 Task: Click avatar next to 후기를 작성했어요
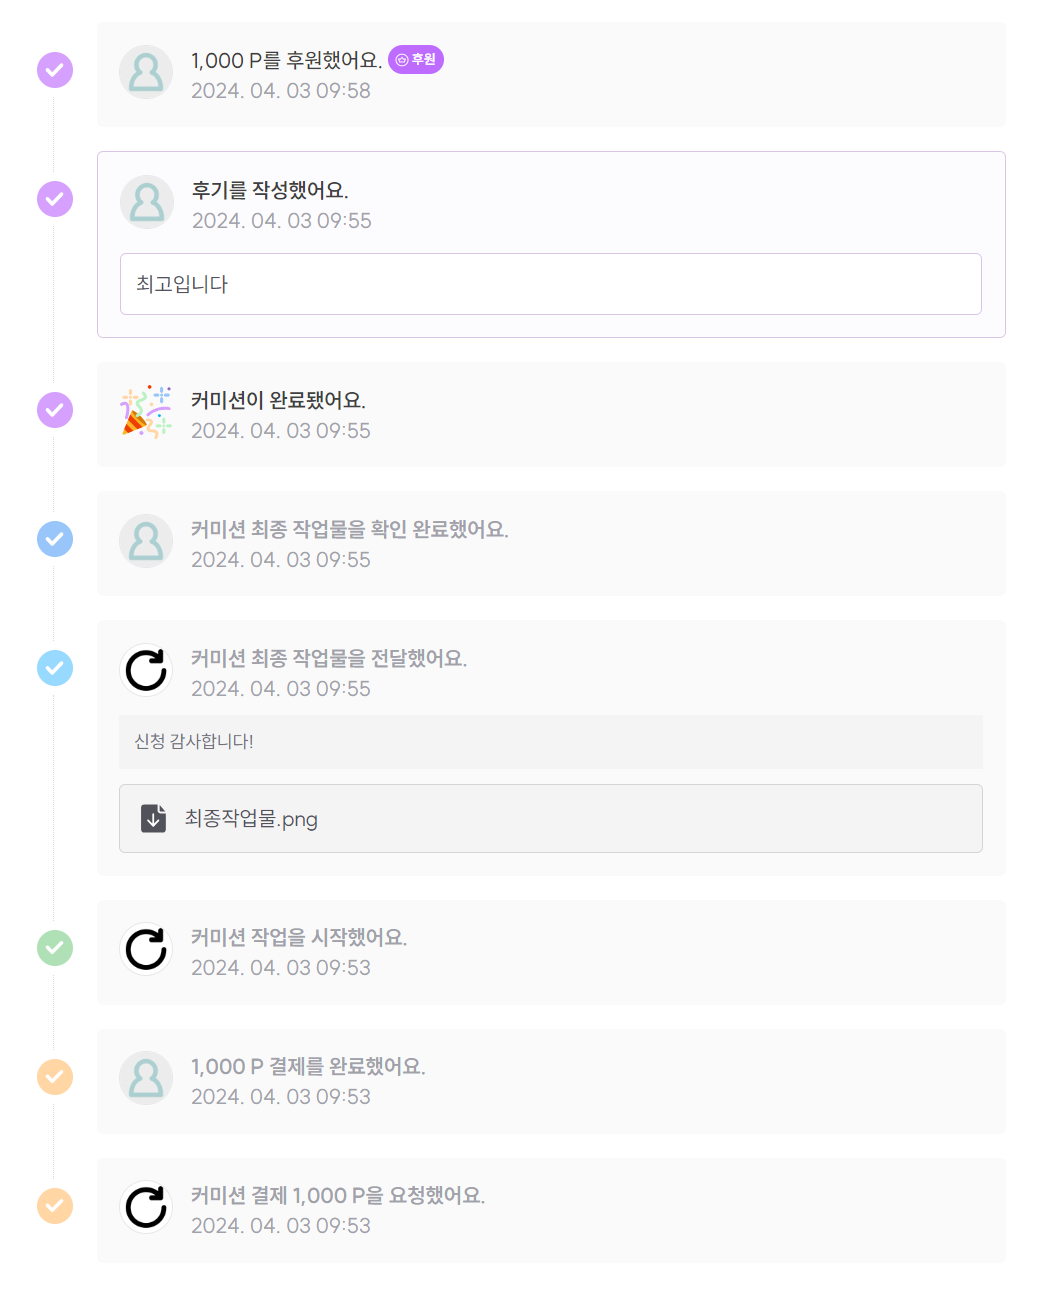click(147, 202)
